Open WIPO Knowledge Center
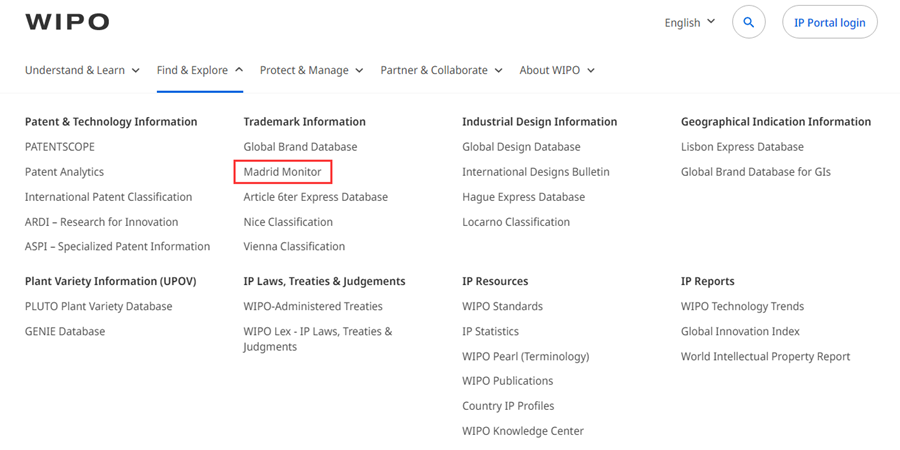This screenshot has width=900, height=450. pos(523,430)
